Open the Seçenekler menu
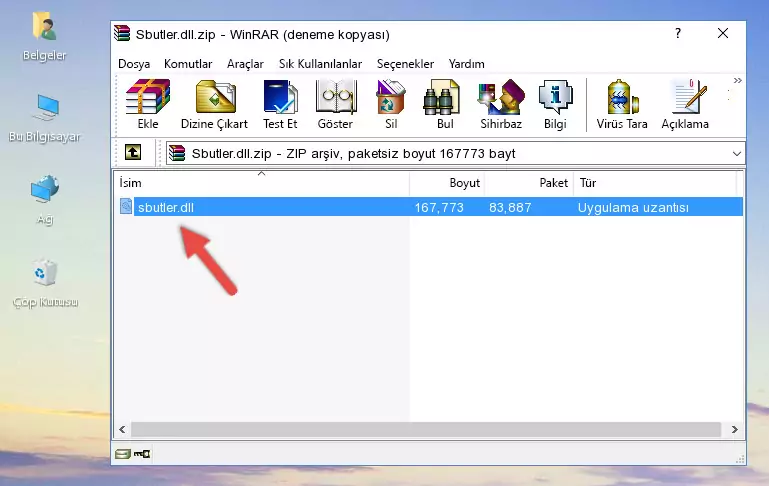Viewport: 769px width, 486px height. [405, 64]
